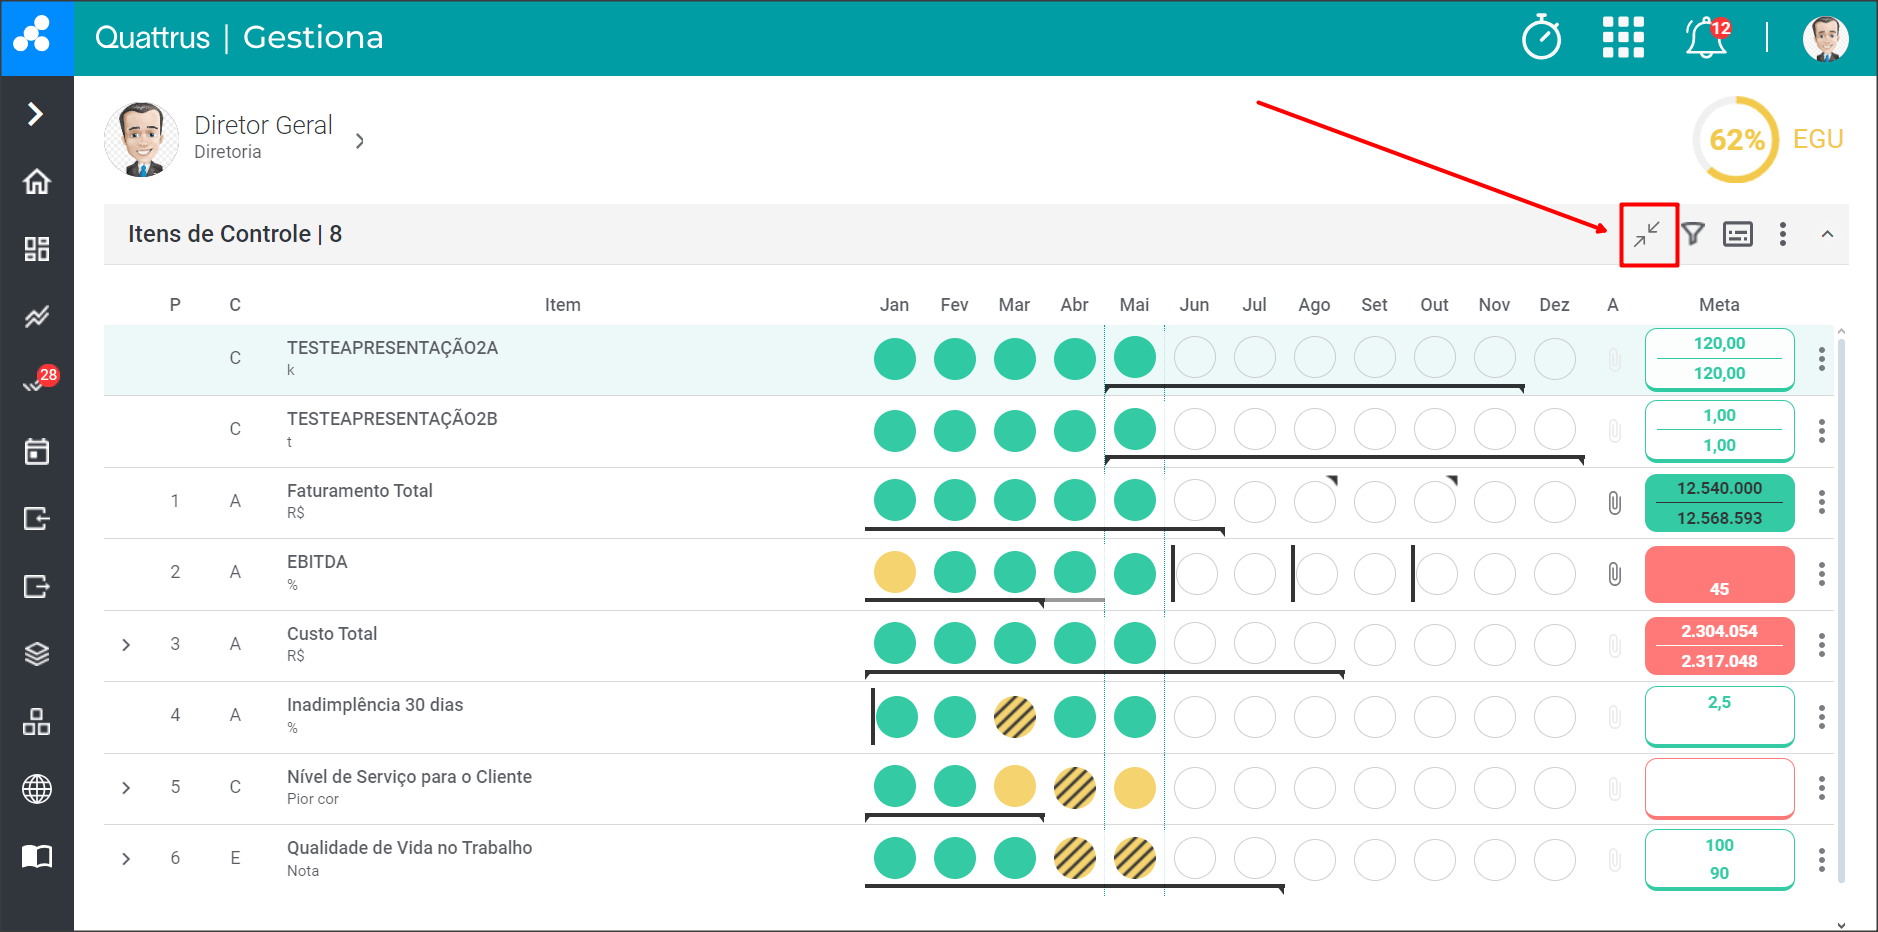The image size is (1878, 932).
Task: Click the Faturamento Total item name
Action: click(359, 491)
